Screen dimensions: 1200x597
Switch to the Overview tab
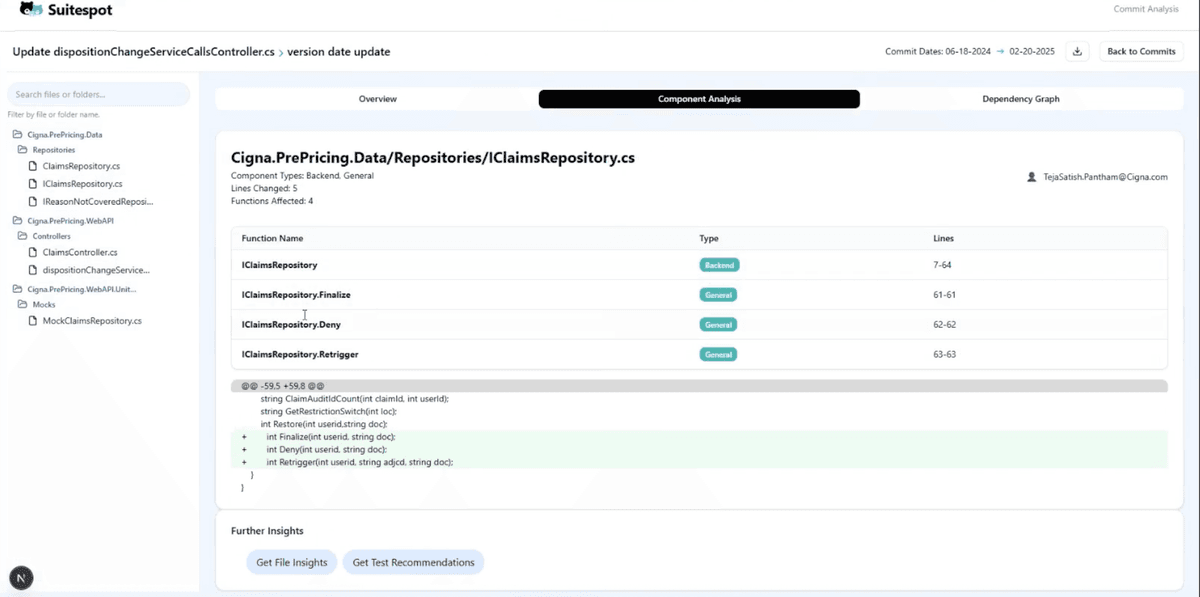coord(377,99)
